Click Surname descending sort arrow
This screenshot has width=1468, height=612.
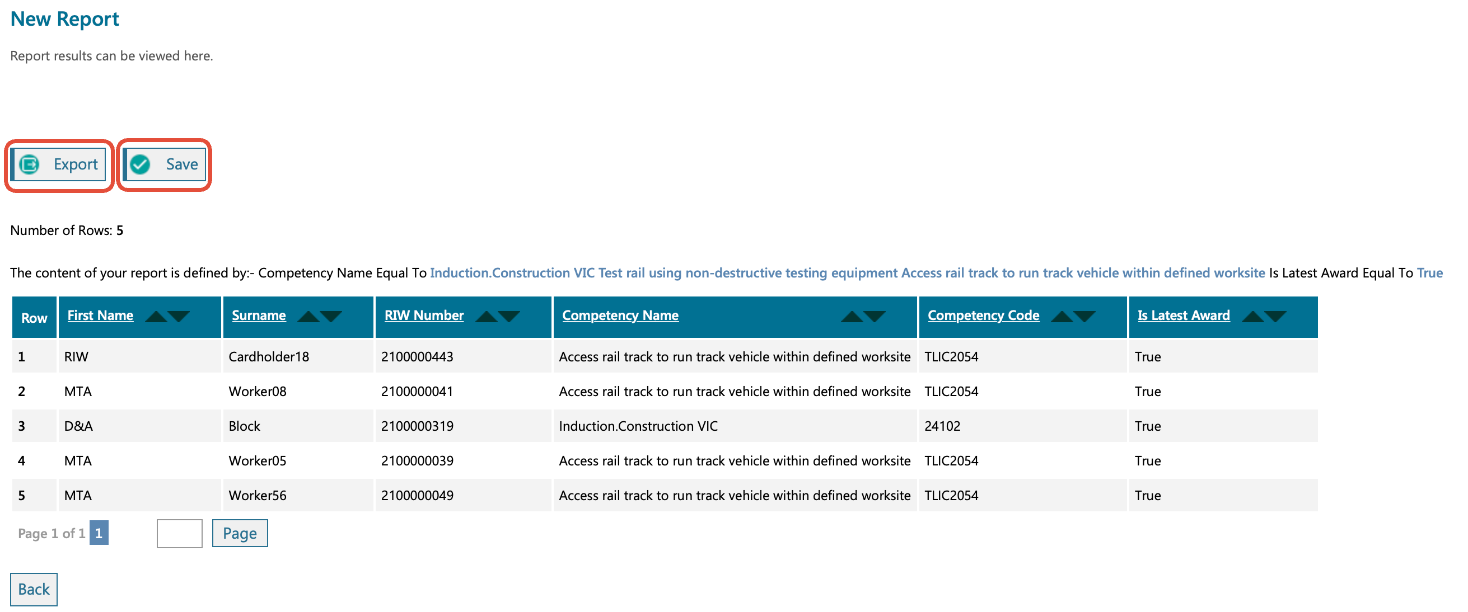click(331, 317)
